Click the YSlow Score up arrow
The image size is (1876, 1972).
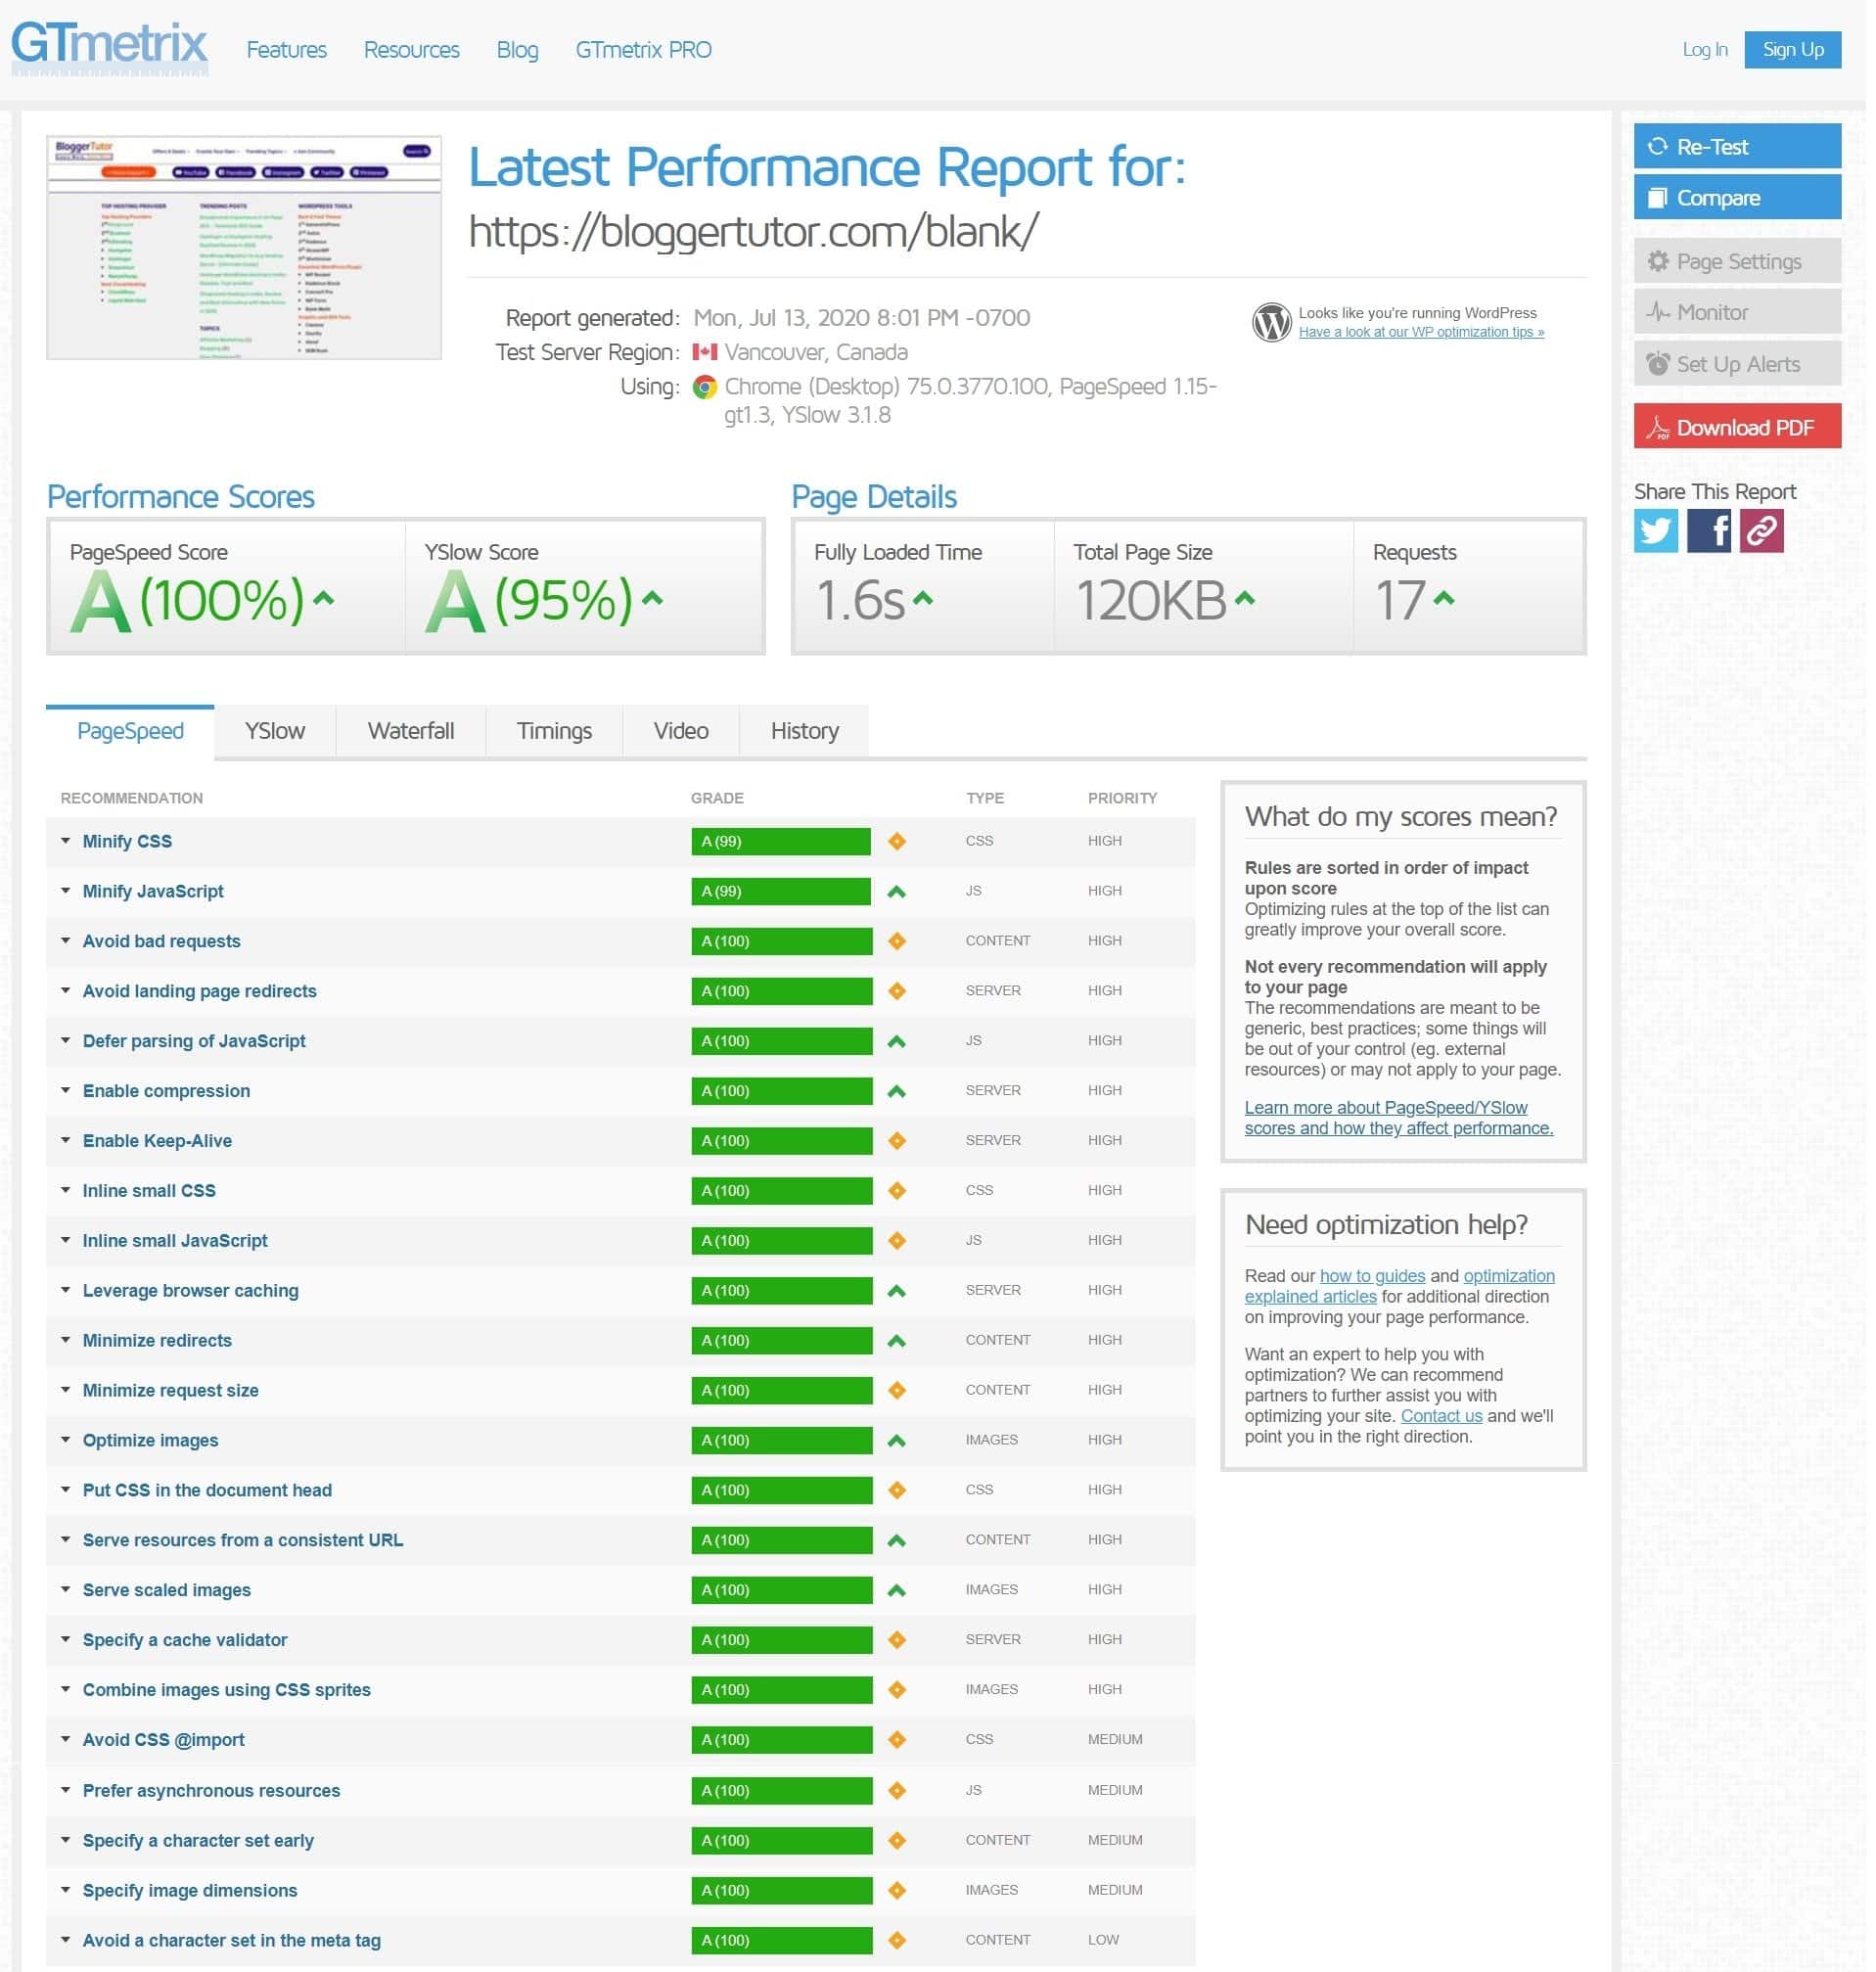pos(652,598)
